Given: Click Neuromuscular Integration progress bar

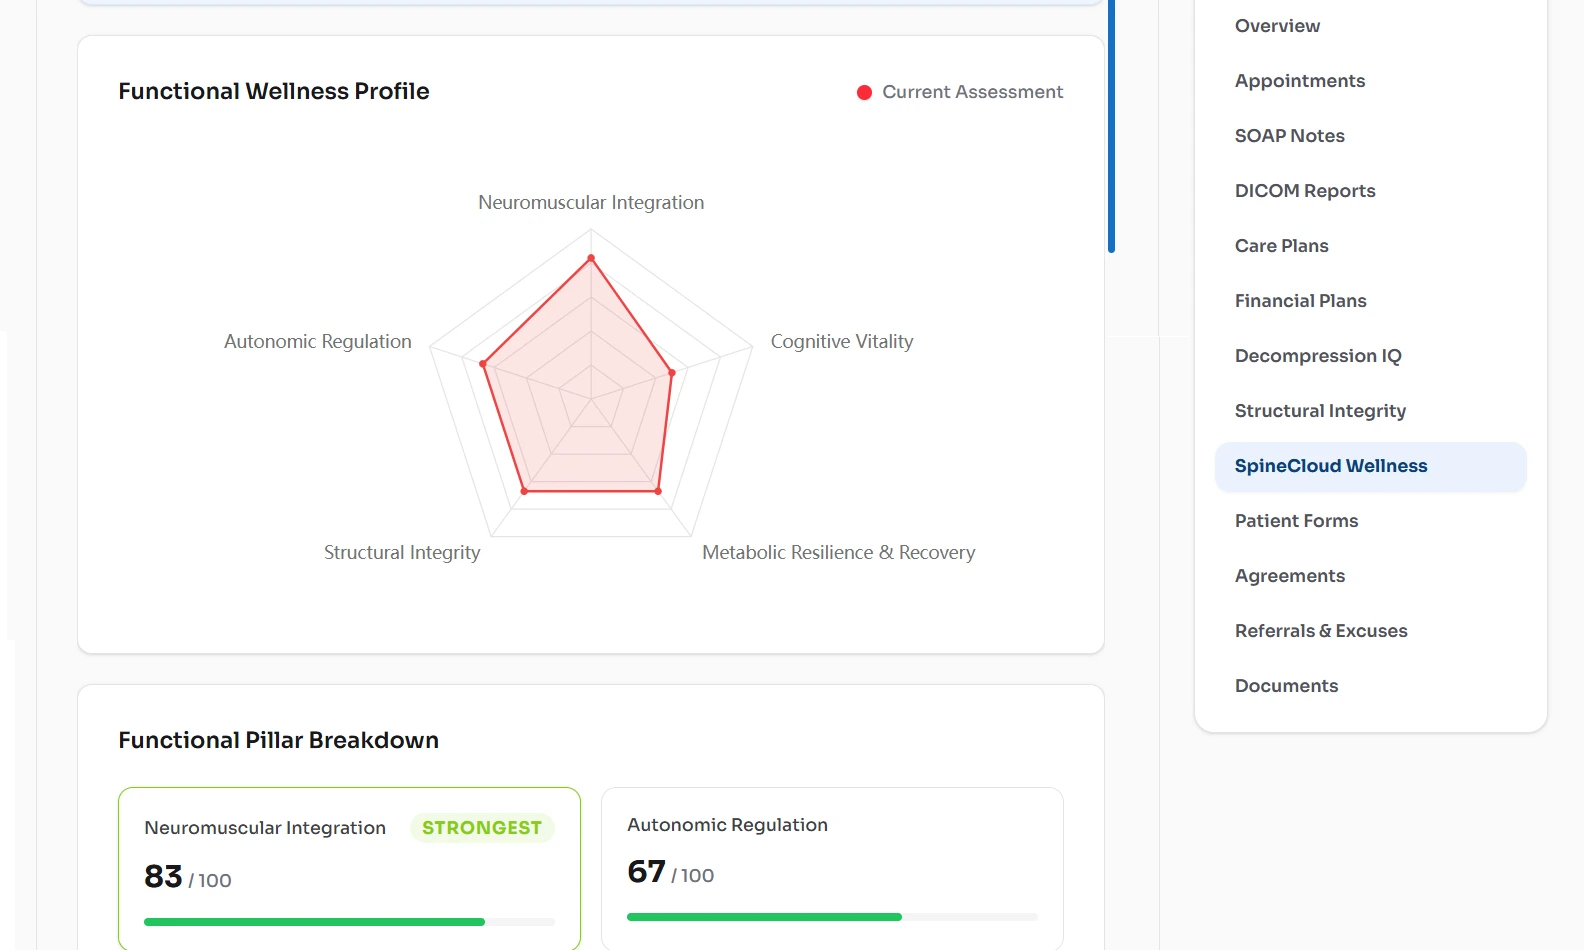Looking at the screenshot, I should [349, 922].
